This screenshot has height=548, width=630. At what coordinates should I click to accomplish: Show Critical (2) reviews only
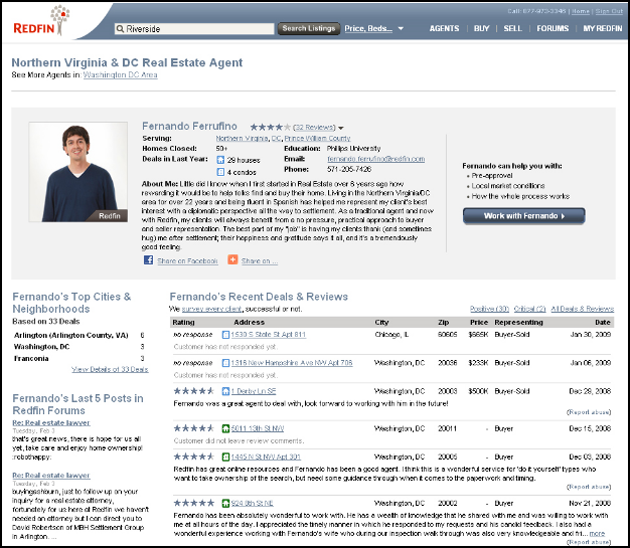[x=530, y=309]
